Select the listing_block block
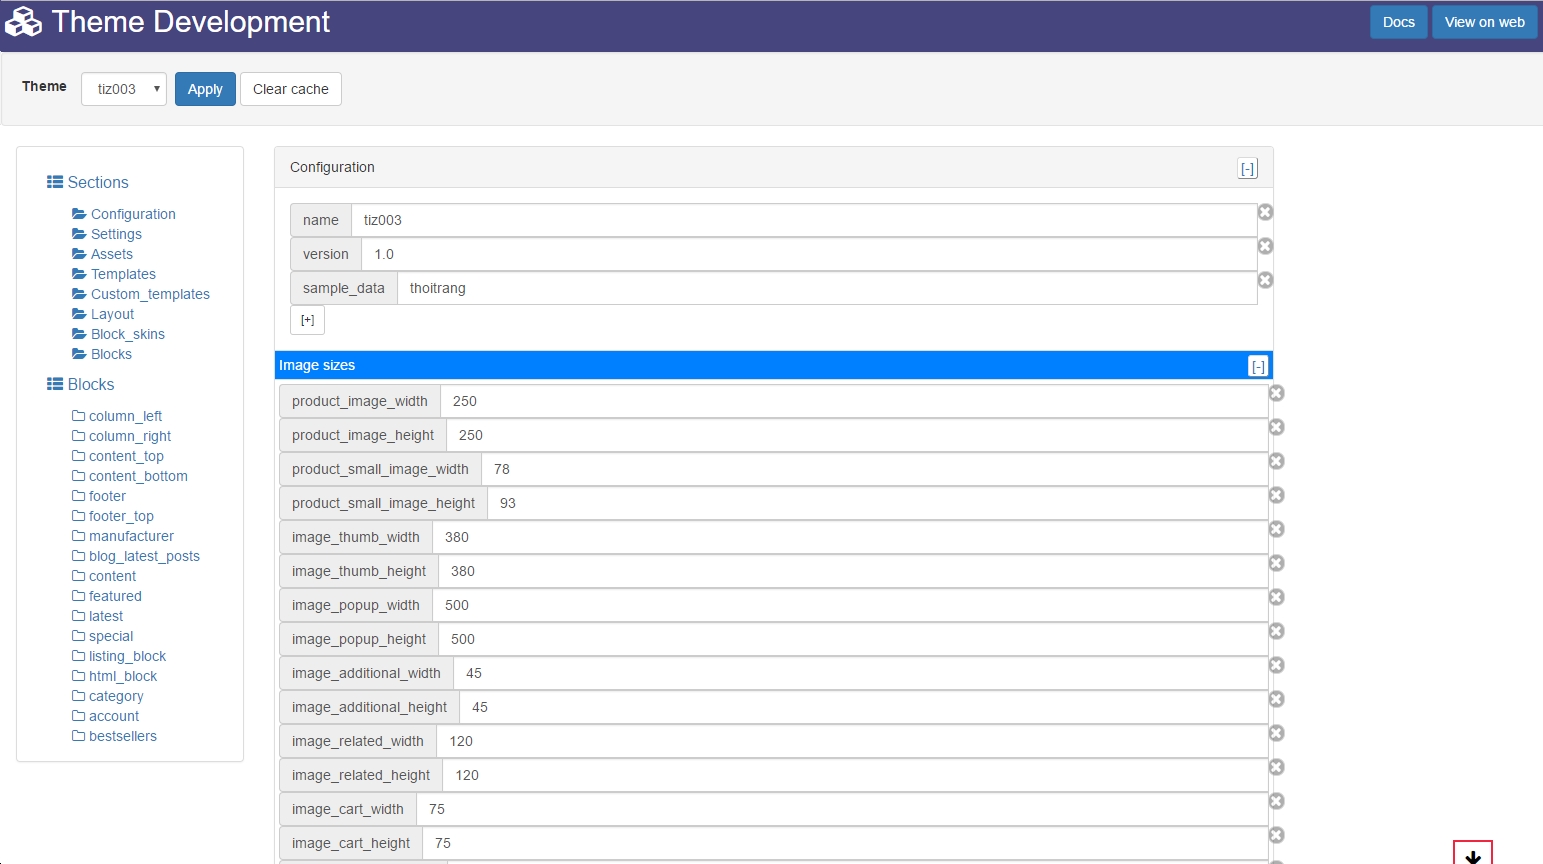 [x=119, y=656]
